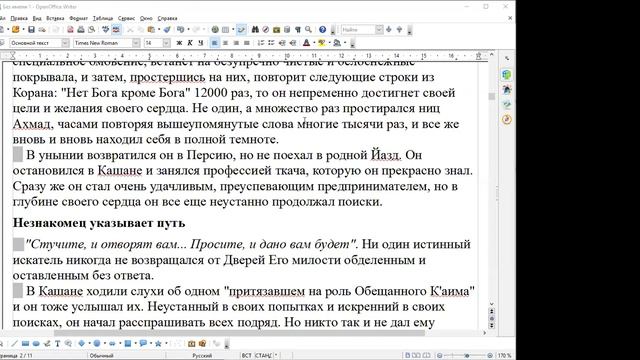Screen dimensions: 640x360
Task: Open the Таблица menu
Action: pos(102,18)
